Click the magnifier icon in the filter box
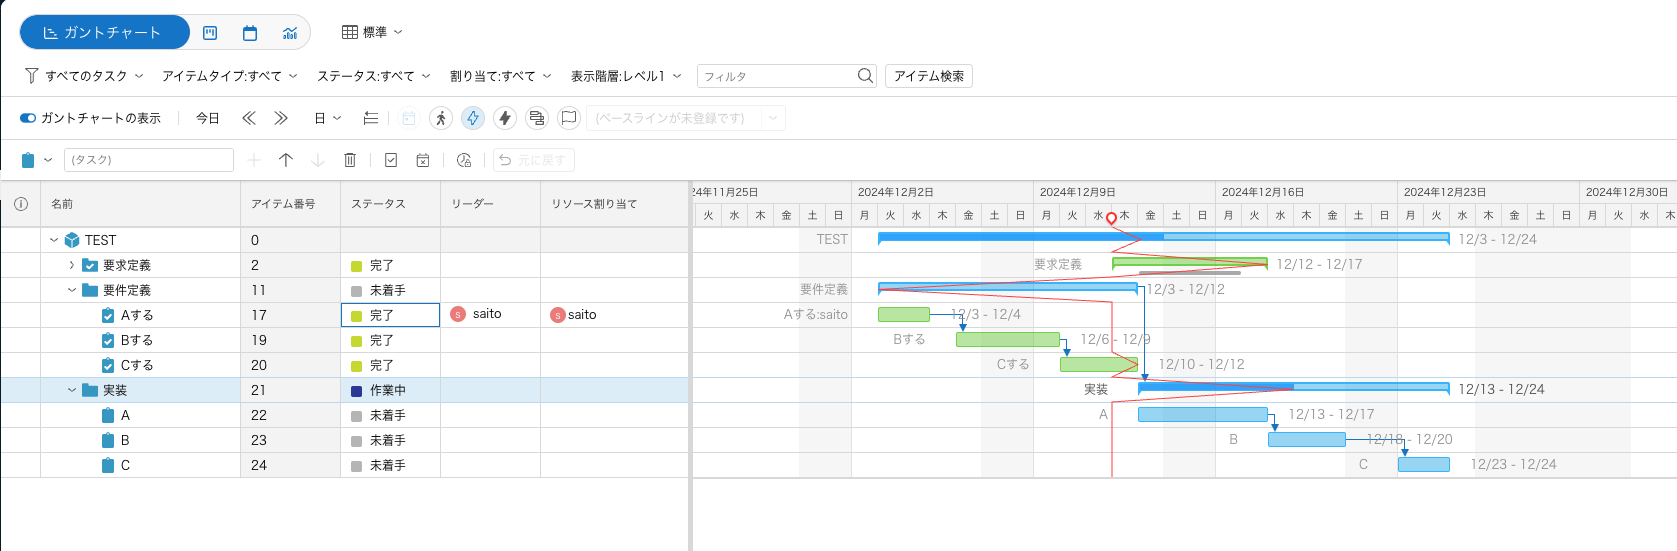The height and width of the screenshot is (551, 1677). 866,76
